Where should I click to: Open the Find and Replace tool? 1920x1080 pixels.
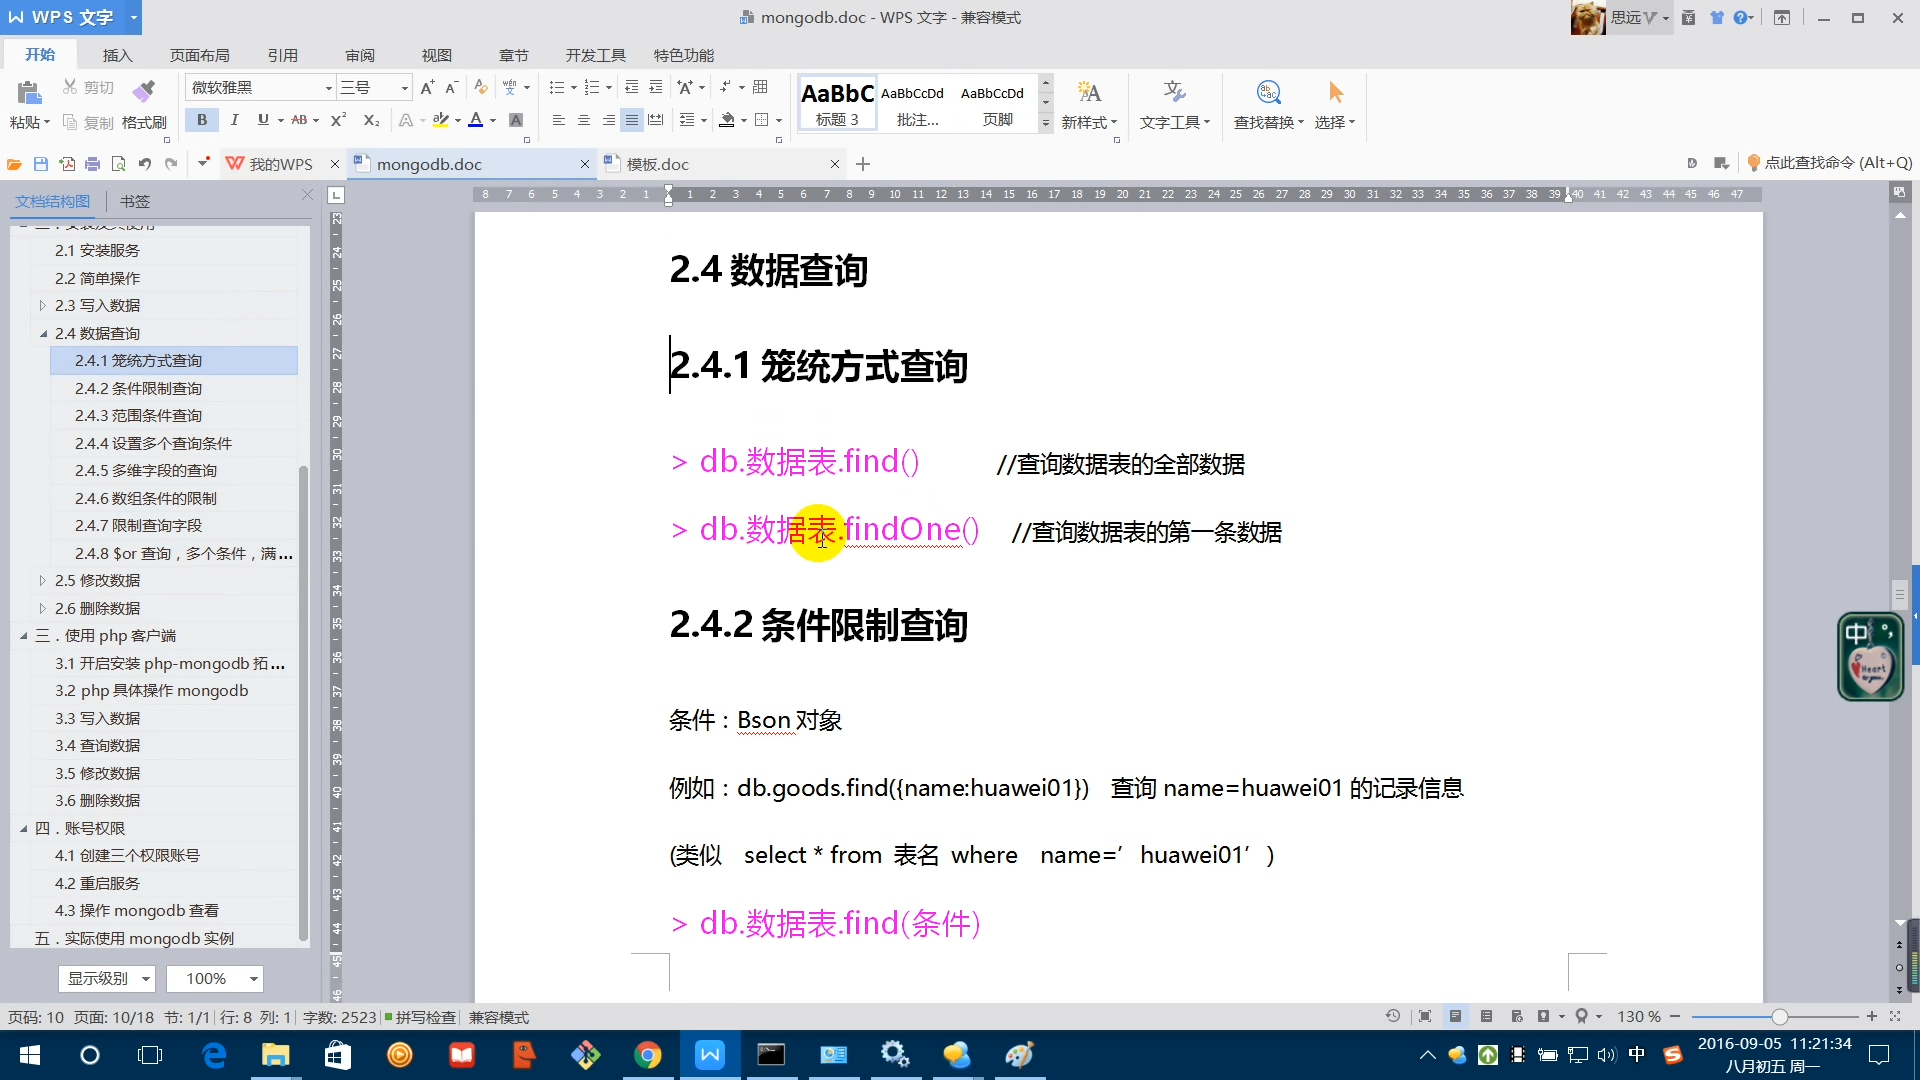click(1268, 104)
